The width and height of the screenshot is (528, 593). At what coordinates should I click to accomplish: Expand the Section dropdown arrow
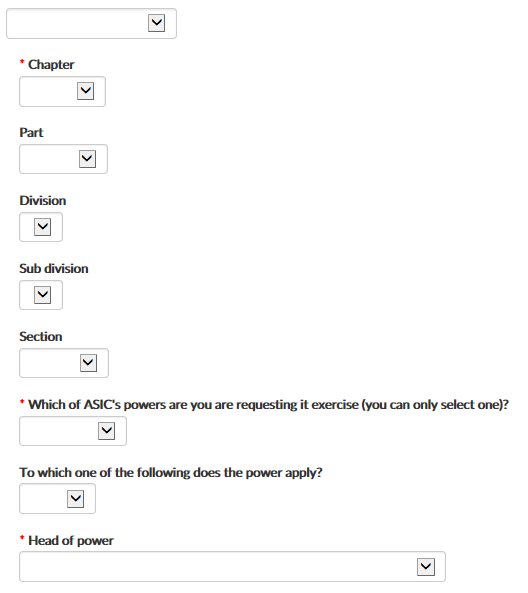point(89,363)
